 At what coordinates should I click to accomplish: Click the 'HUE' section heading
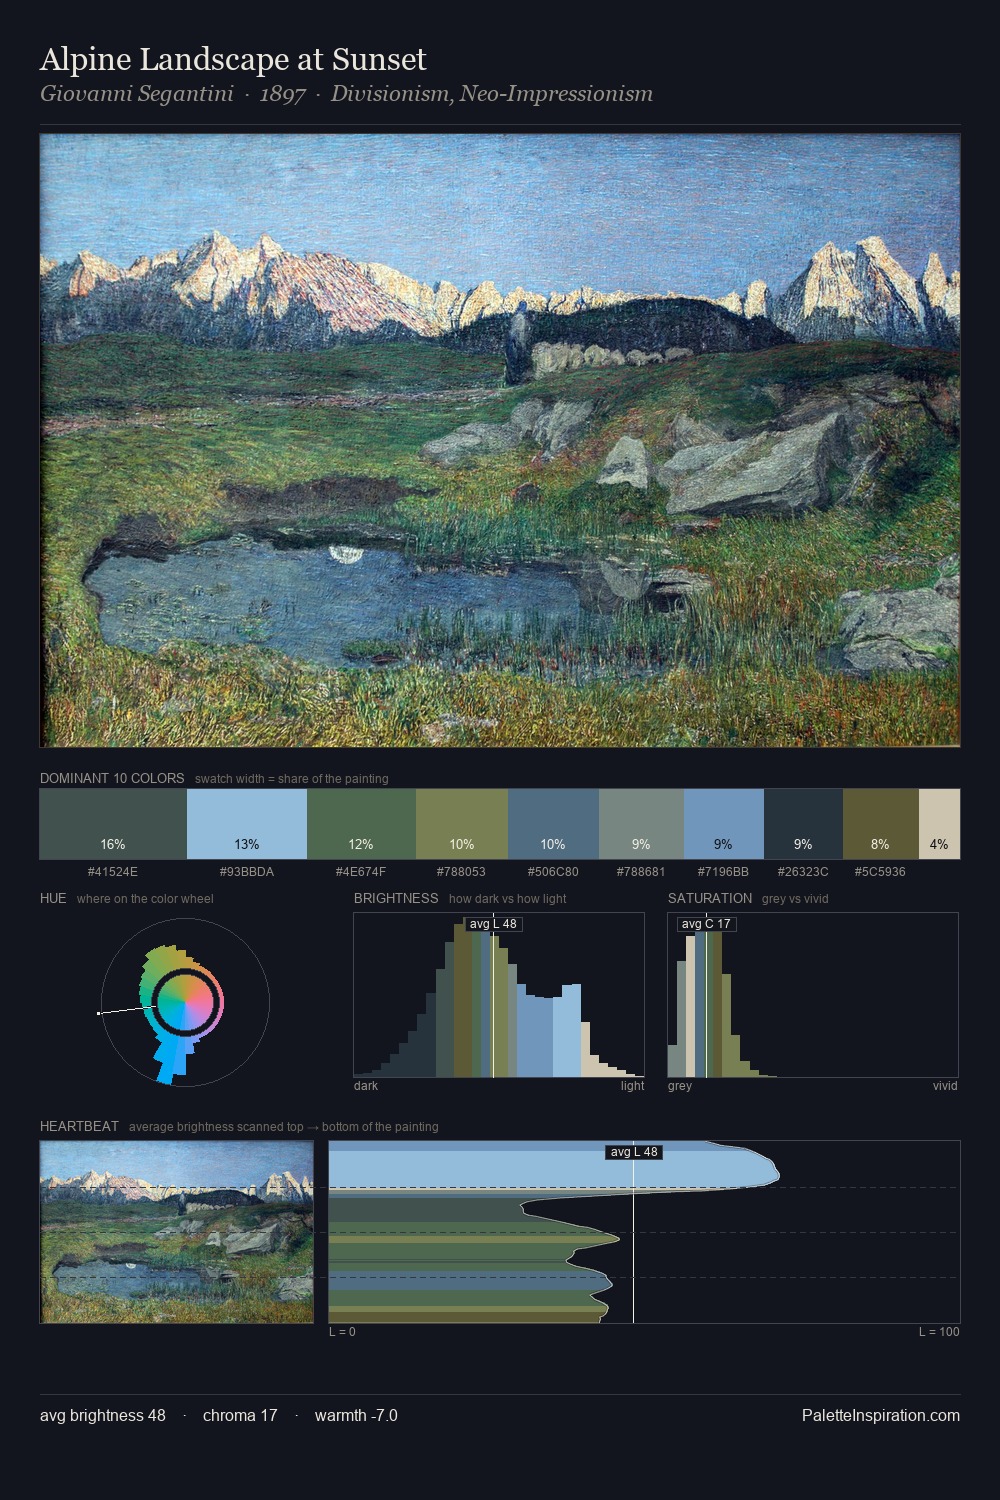53,898
